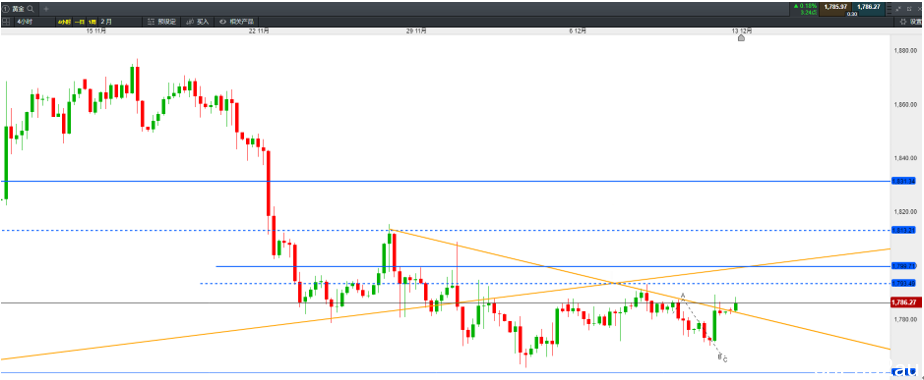Click the 22 11月 date axis label

coord(259,31)
